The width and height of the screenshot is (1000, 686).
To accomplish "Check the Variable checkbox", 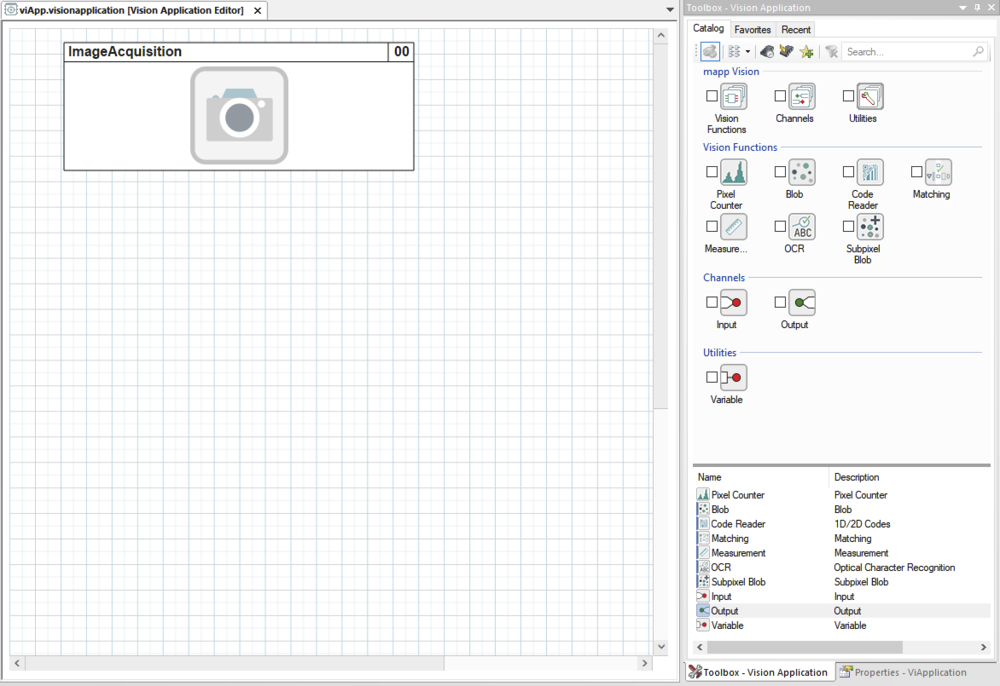I will (712, 377).
